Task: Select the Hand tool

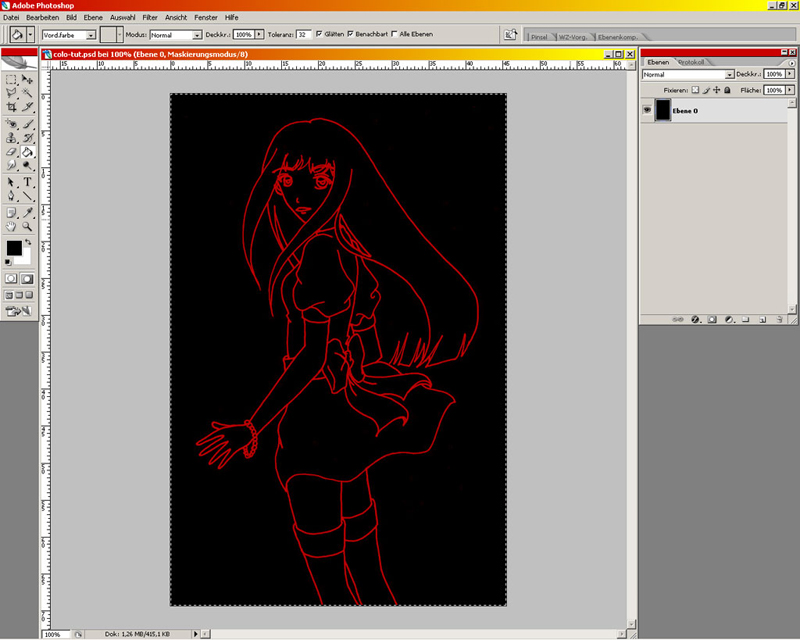Action: (11, 227)
